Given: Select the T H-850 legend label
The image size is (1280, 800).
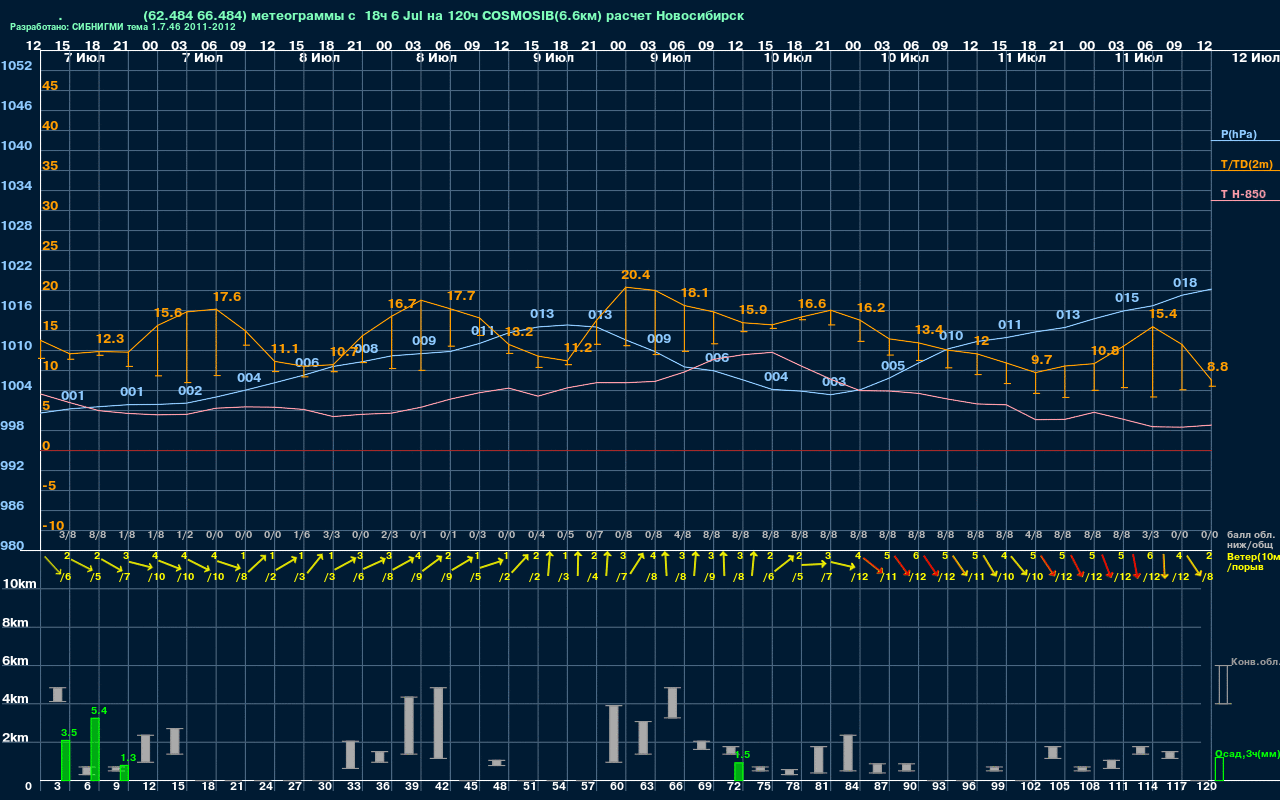Looking at the screenshot, I should (1243, 194).
